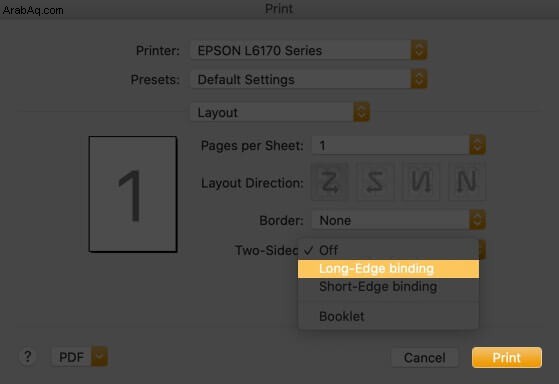The height and width of the screenshot is (384, 559).
Task: Open the Pages per Sheet dropdown
Action: 399,145
